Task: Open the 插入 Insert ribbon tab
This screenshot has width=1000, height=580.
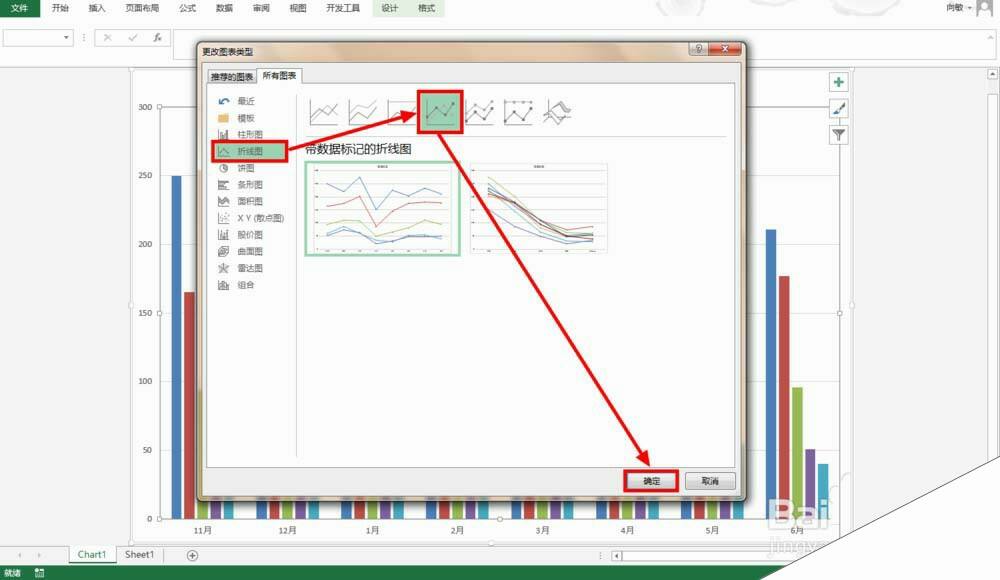Action: click(97, 8)
